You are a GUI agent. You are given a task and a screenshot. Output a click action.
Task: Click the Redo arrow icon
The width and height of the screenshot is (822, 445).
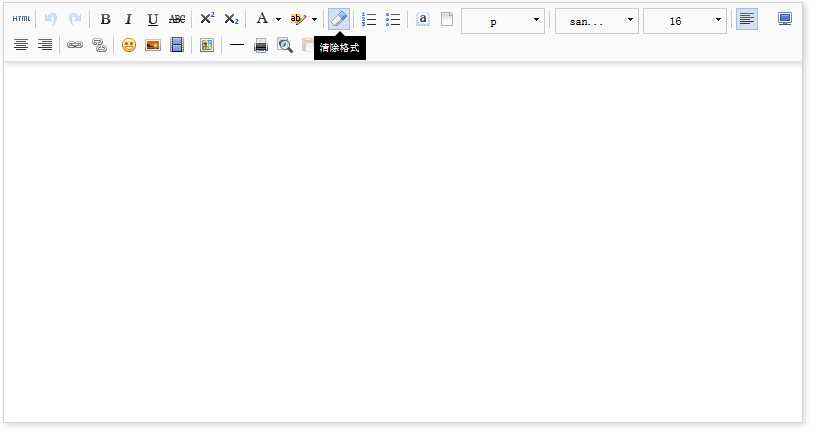coord(75,19)
